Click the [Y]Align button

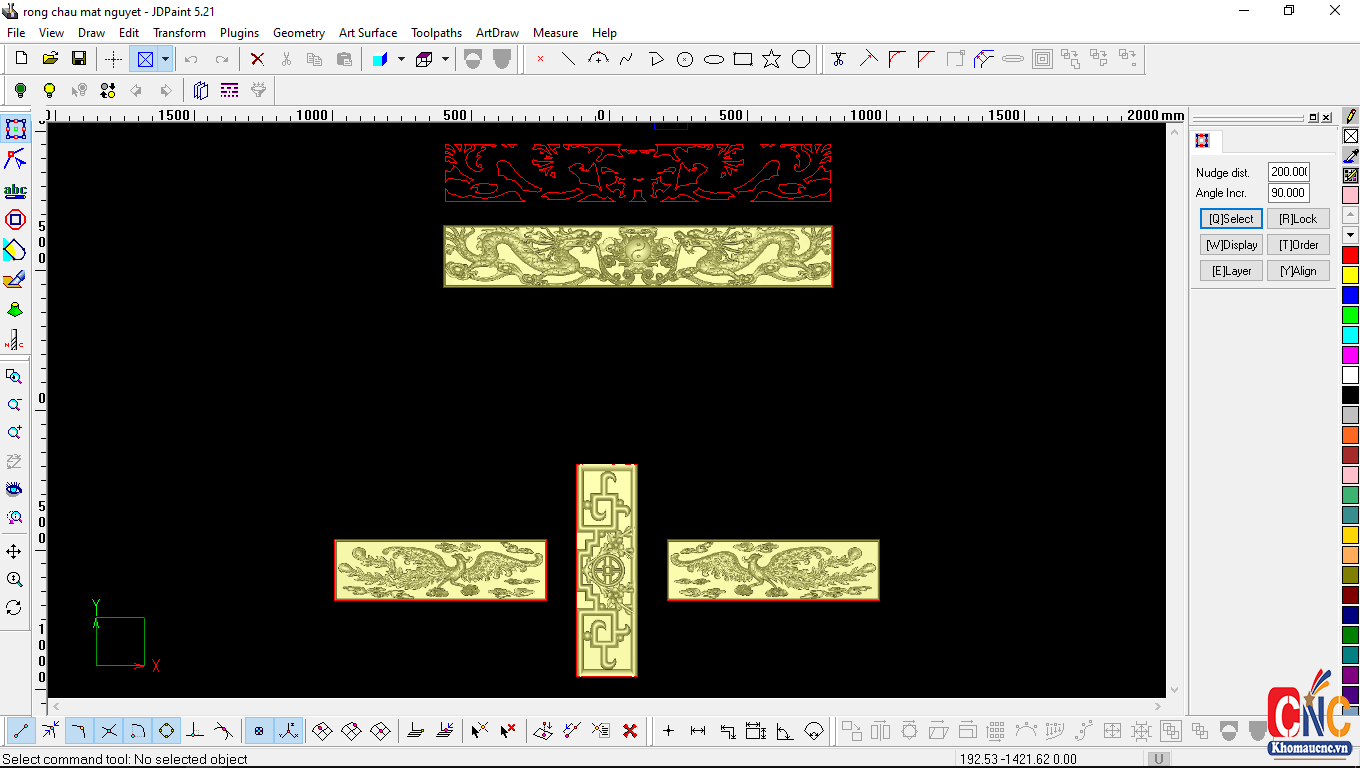point(1298,271)
